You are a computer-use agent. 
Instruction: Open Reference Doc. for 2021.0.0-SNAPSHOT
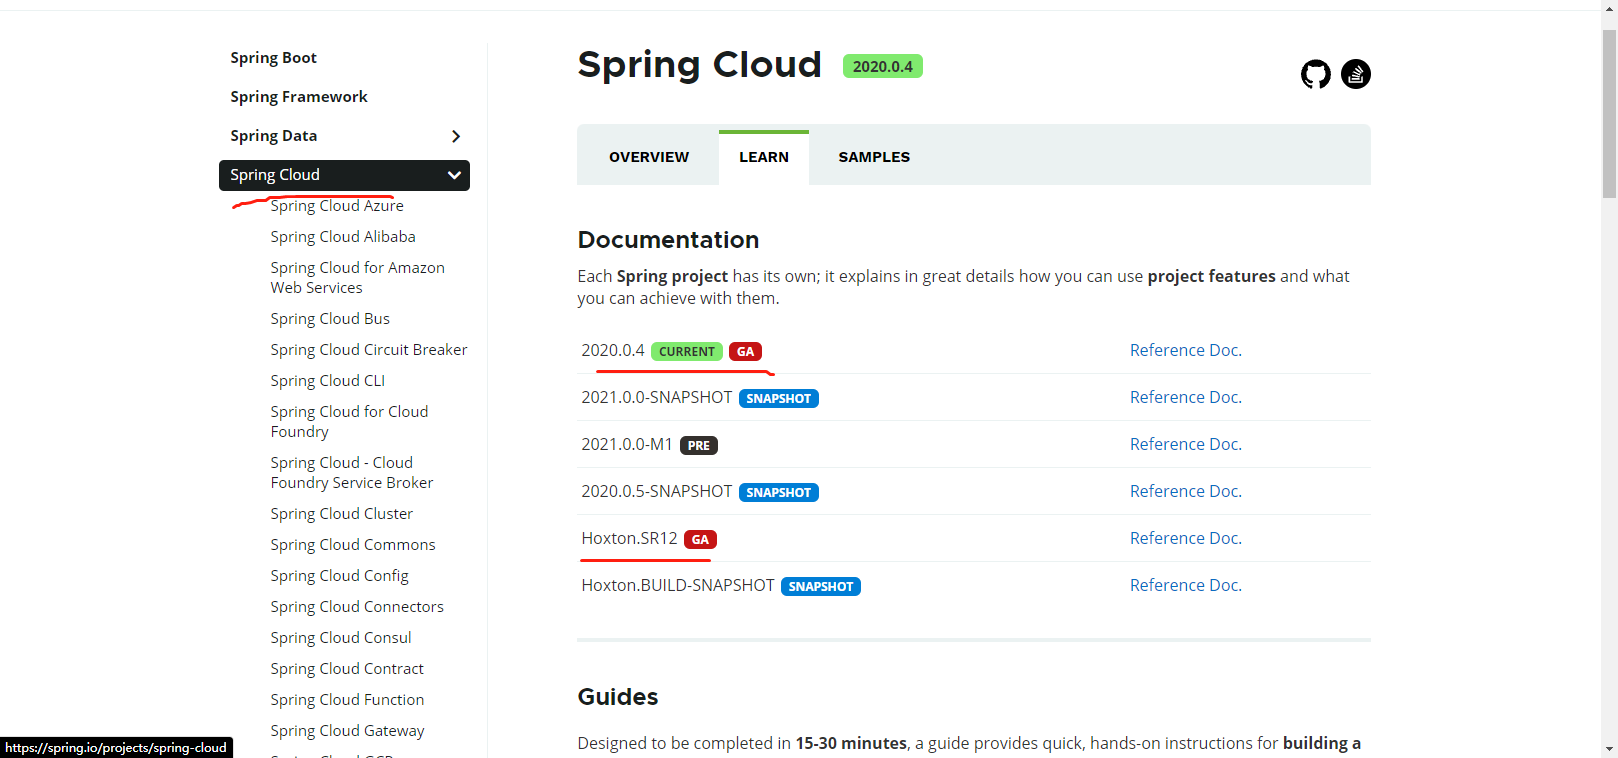point(1186,397)
